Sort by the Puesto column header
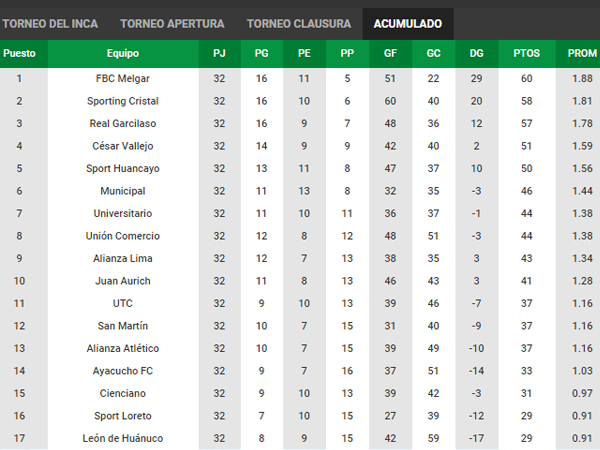The height and width of the screenshot is (450, 600). 20,53
